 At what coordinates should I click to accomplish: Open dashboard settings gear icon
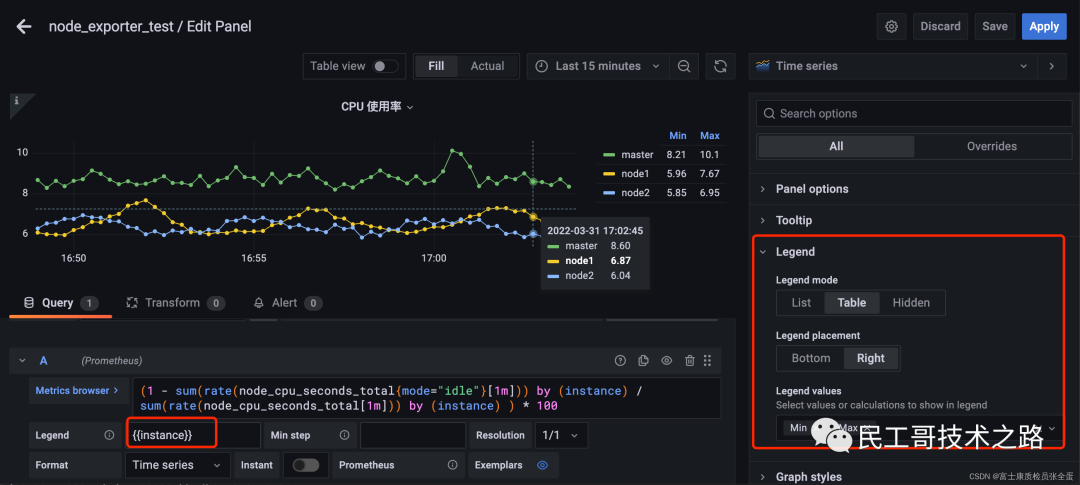891,26
